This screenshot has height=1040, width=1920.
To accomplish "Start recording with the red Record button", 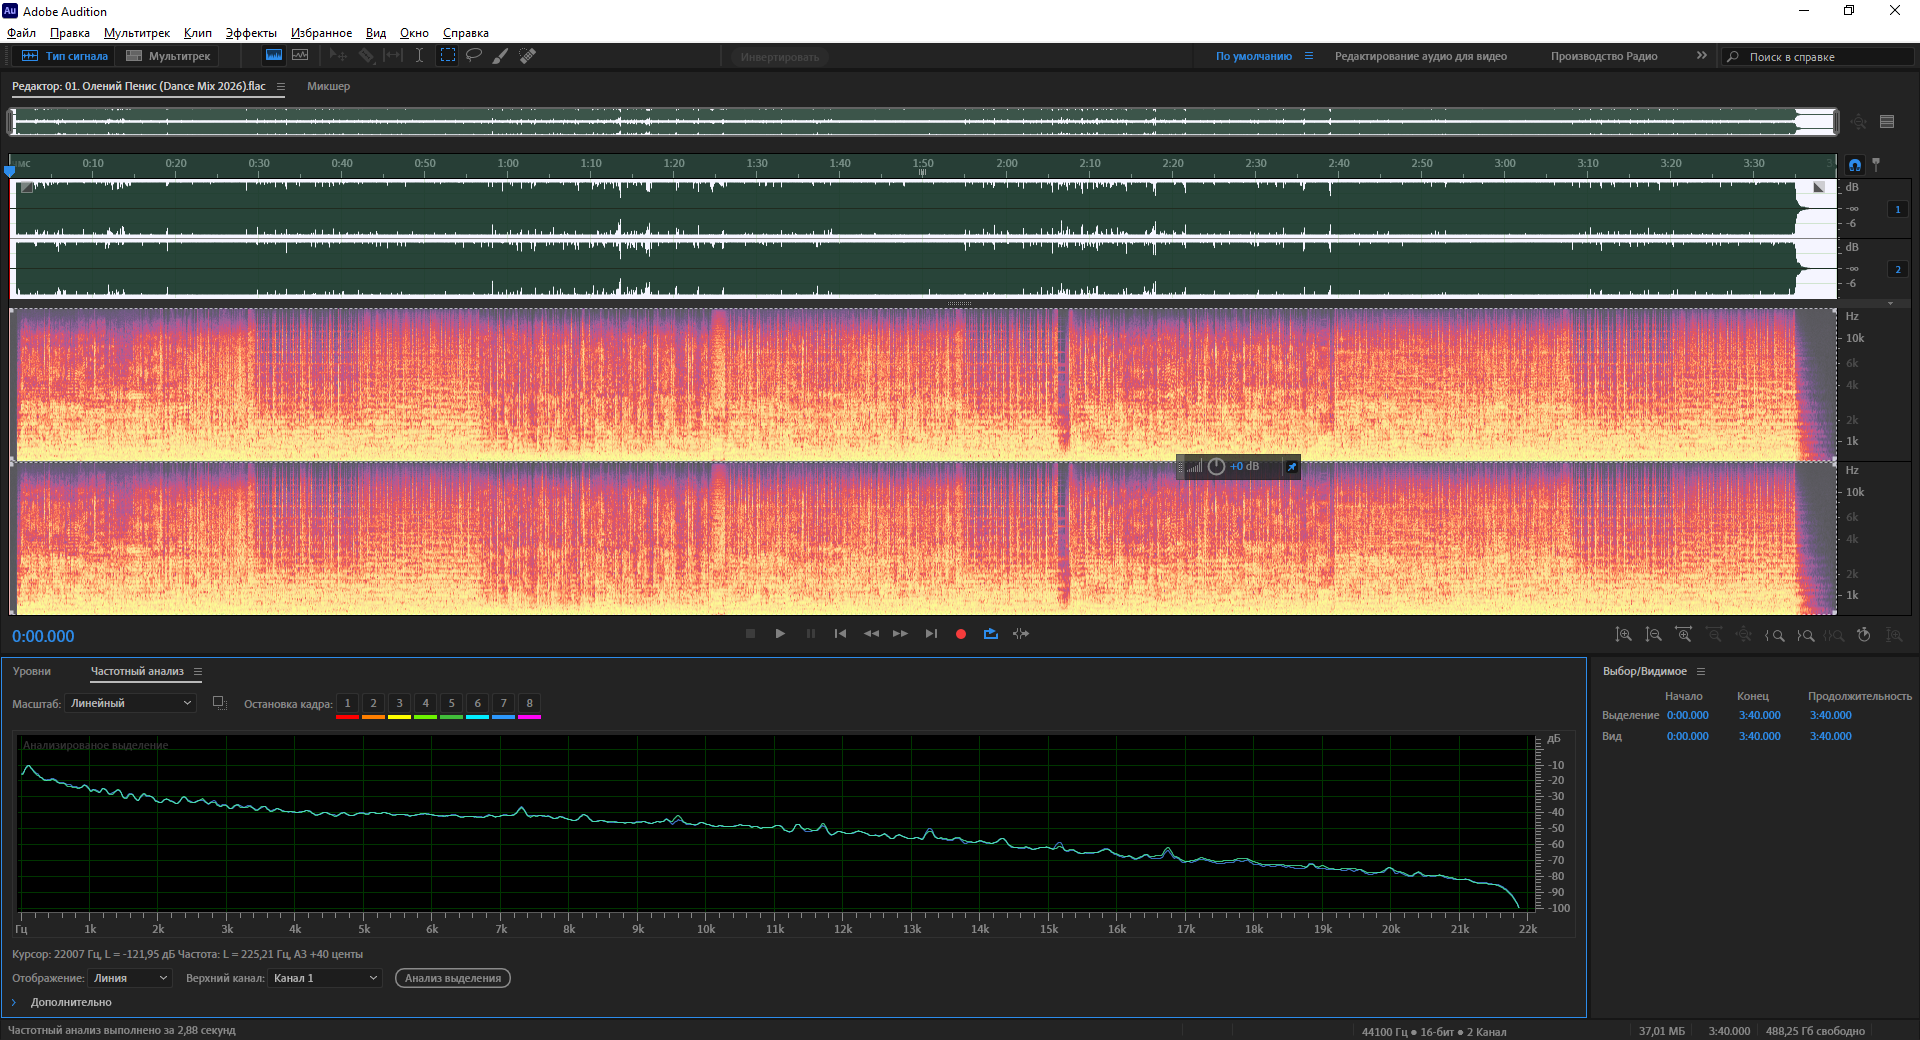I will pyautogui.click(x=961, y=634).
